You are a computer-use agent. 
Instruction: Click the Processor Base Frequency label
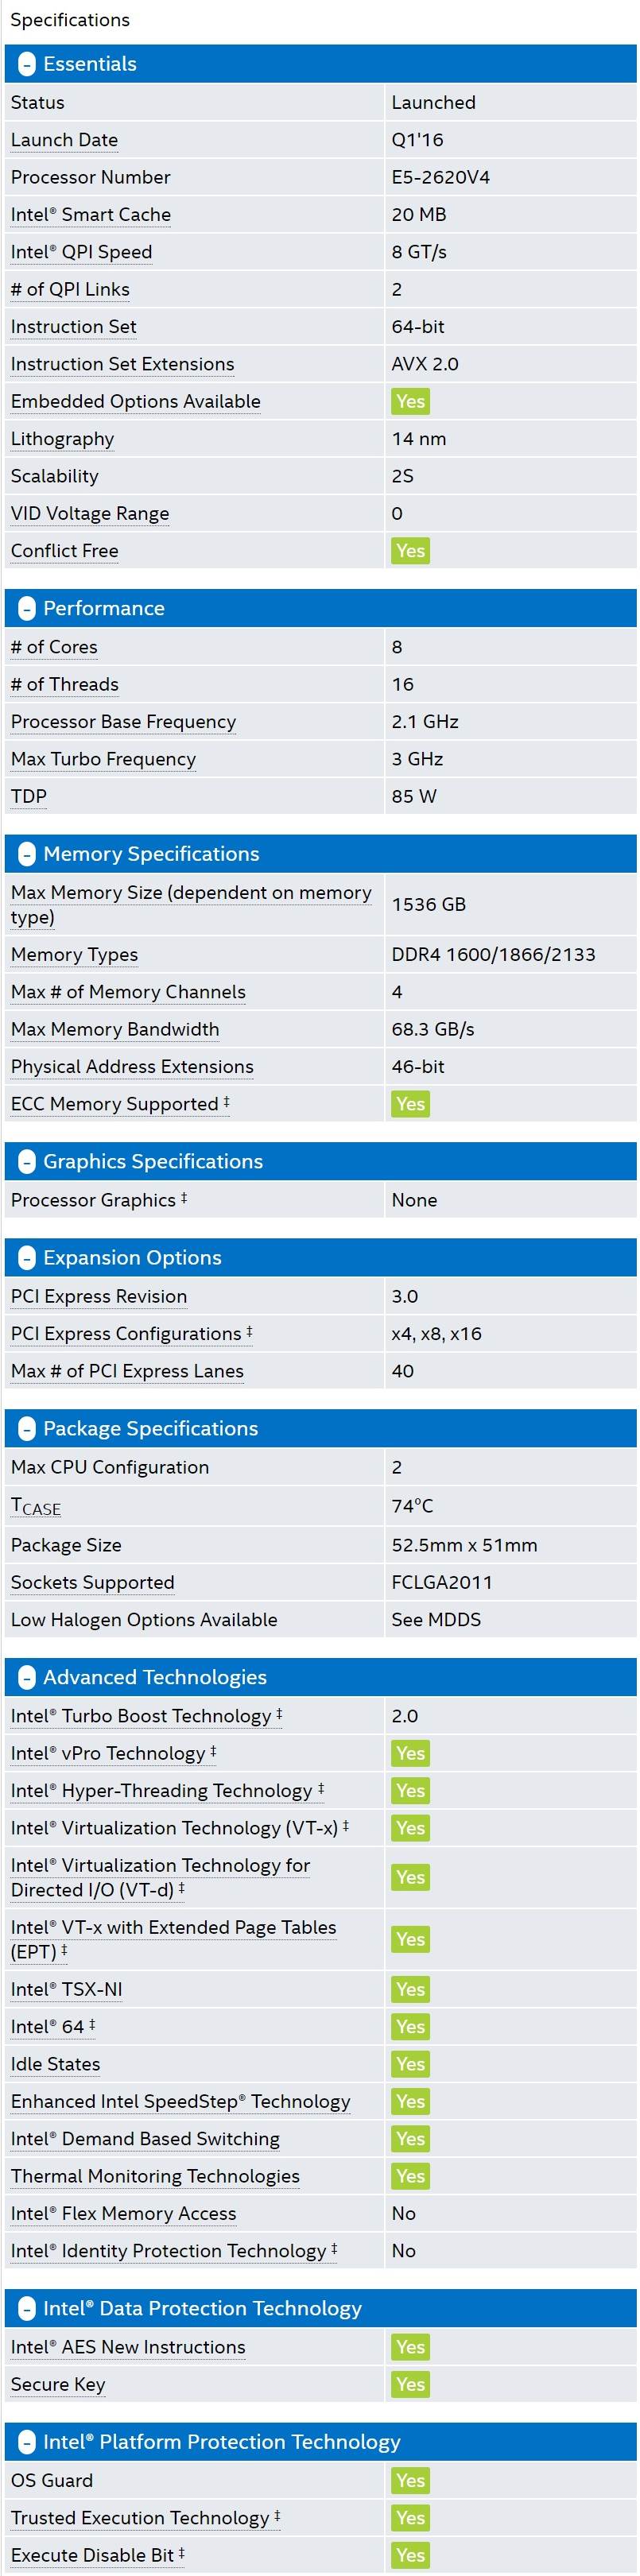click(x=123, y=722)
